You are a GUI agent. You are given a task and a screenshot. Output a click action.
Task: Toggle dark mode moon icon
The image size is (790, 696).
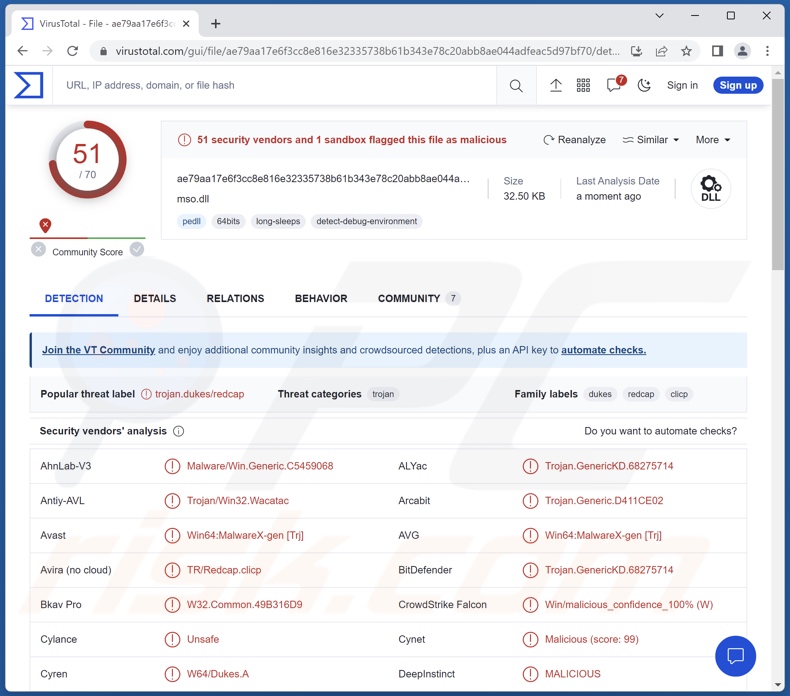644,86
